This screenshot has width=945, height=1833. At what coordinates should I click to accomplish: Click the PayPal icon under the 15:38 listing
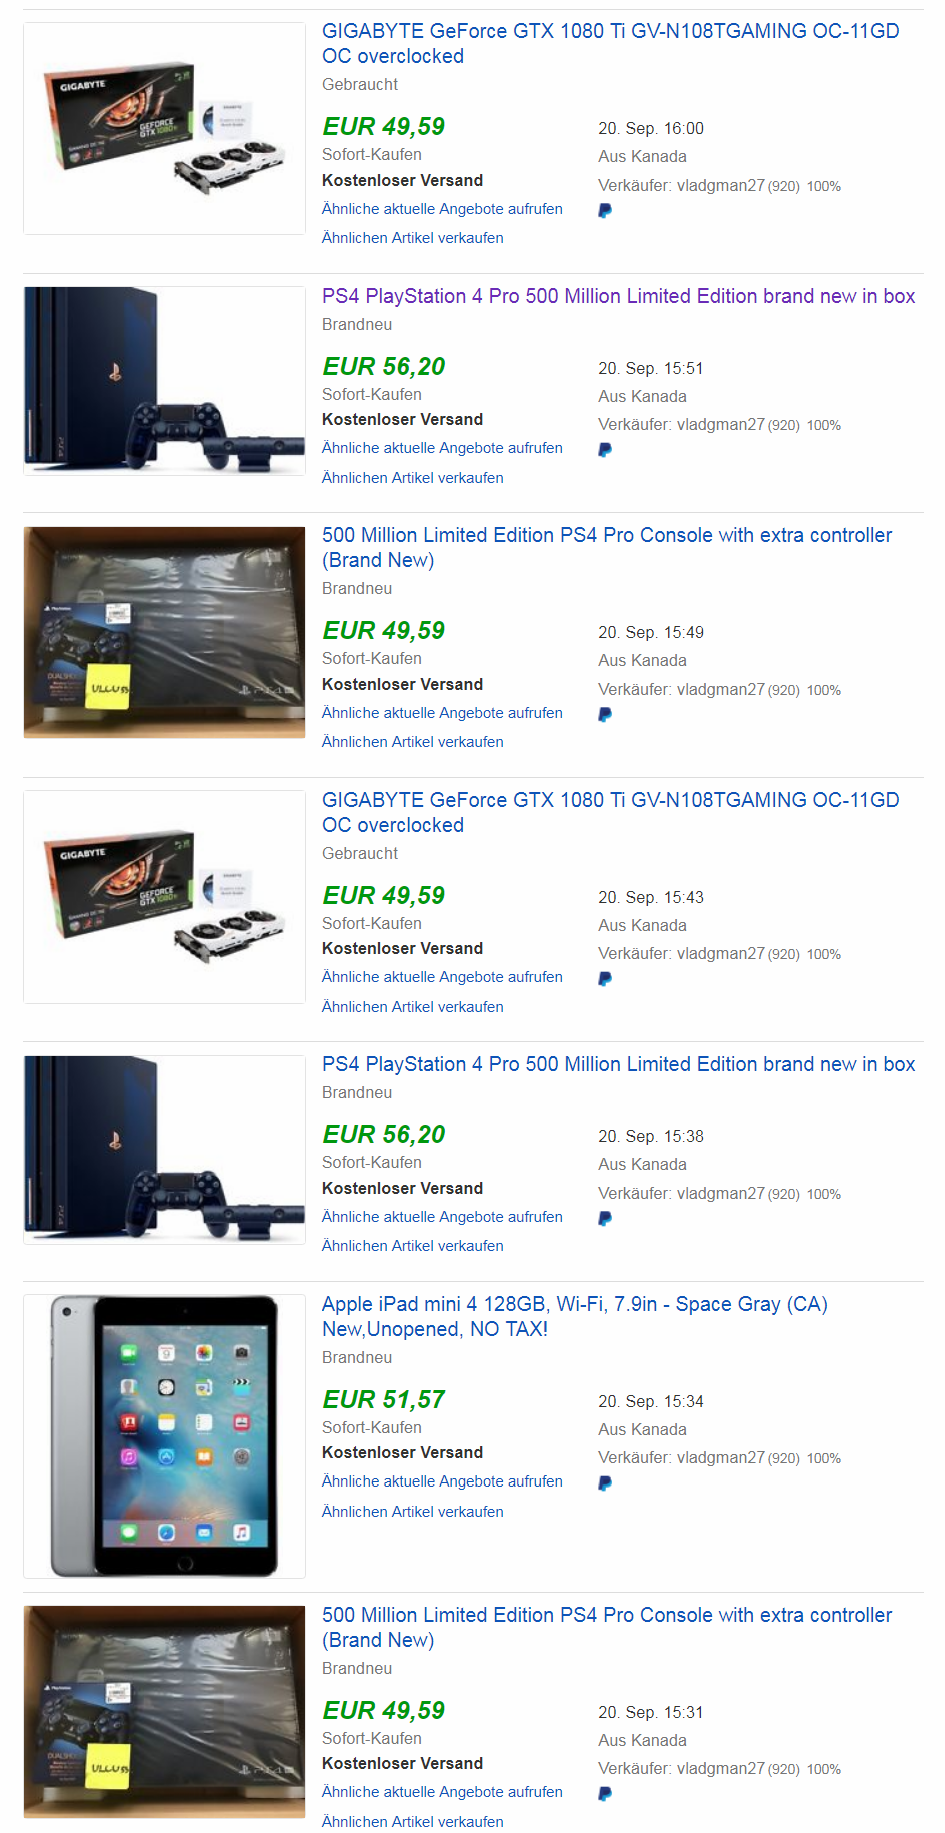click(x=605, y=1219)
